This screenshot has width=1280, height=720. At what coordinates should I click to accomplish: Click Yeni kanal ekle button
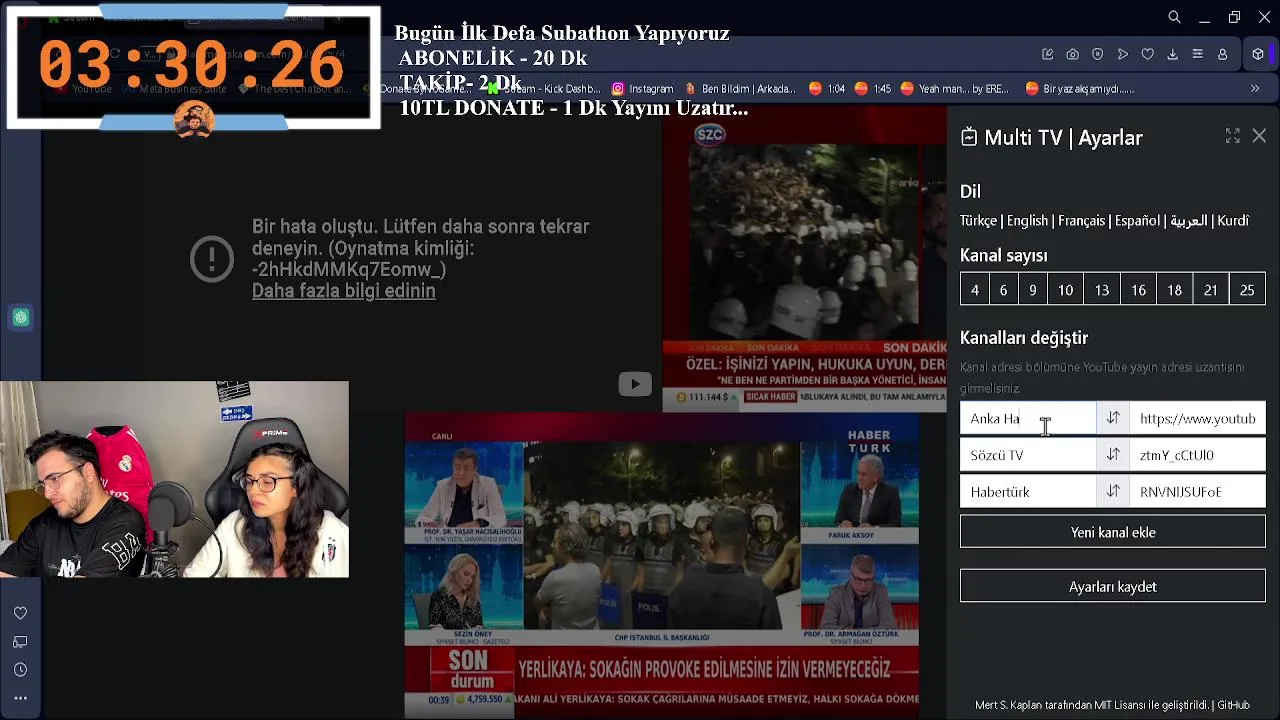coord(1113,532)
